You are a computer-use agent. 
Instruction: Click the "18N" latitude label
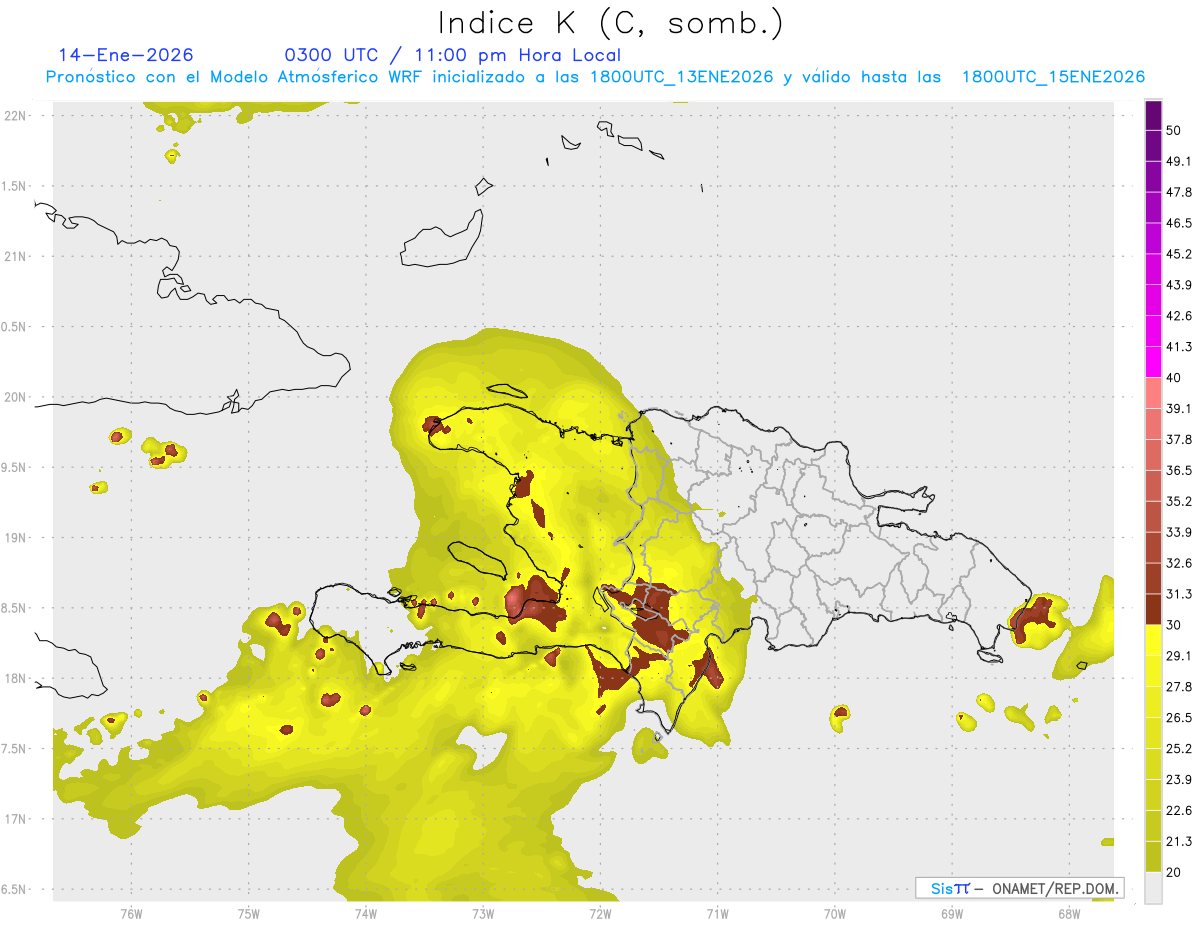click(15, 678)
